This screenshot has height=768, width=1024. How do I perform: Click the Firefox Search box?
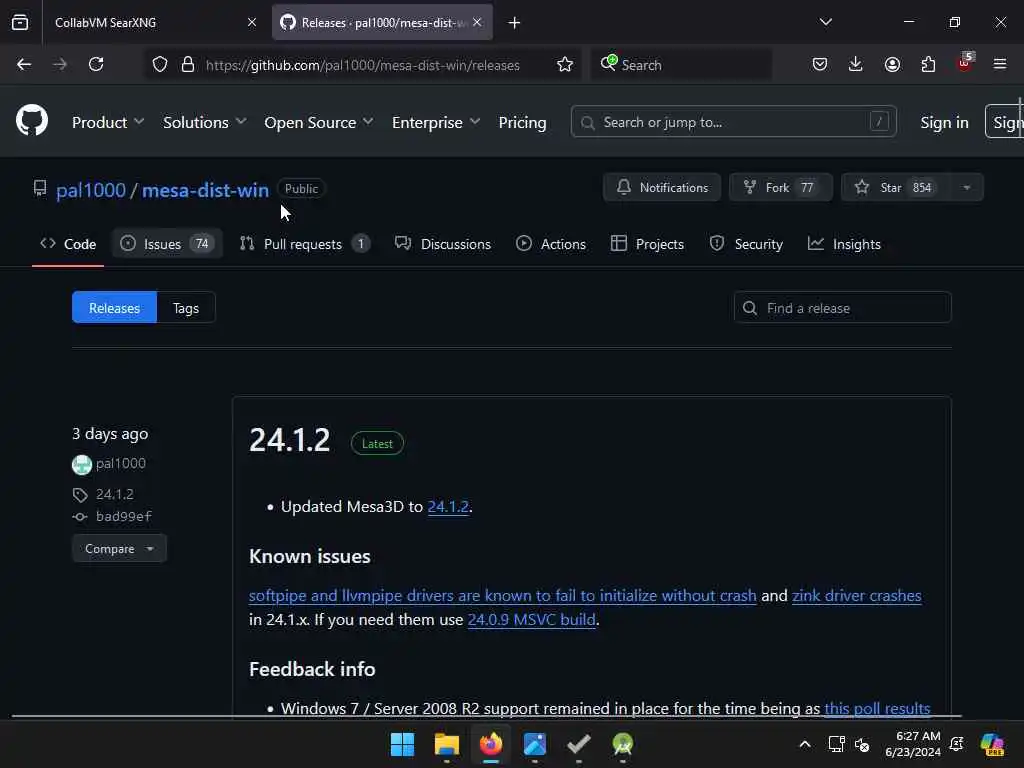[682, 65]
